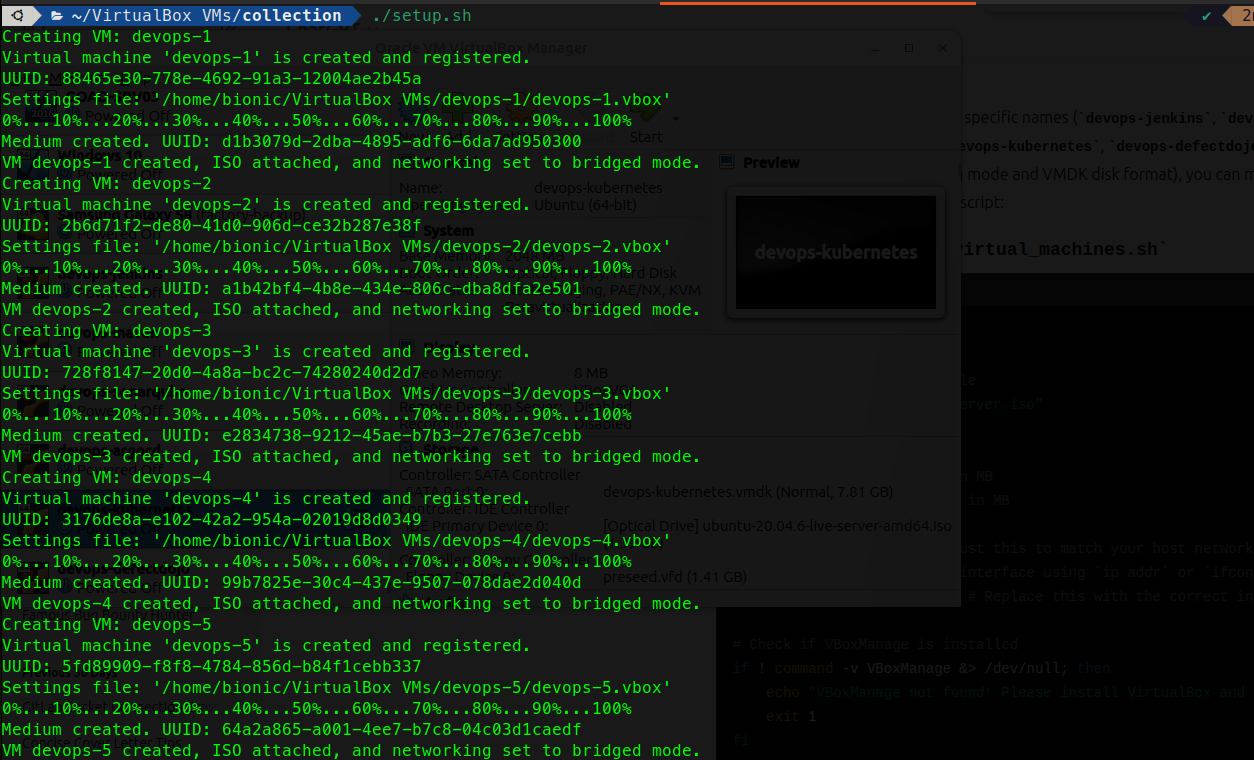Click the devops-5.vbox settings file line
Viewport: 1254px width, 760px height.
pos(337,688)
